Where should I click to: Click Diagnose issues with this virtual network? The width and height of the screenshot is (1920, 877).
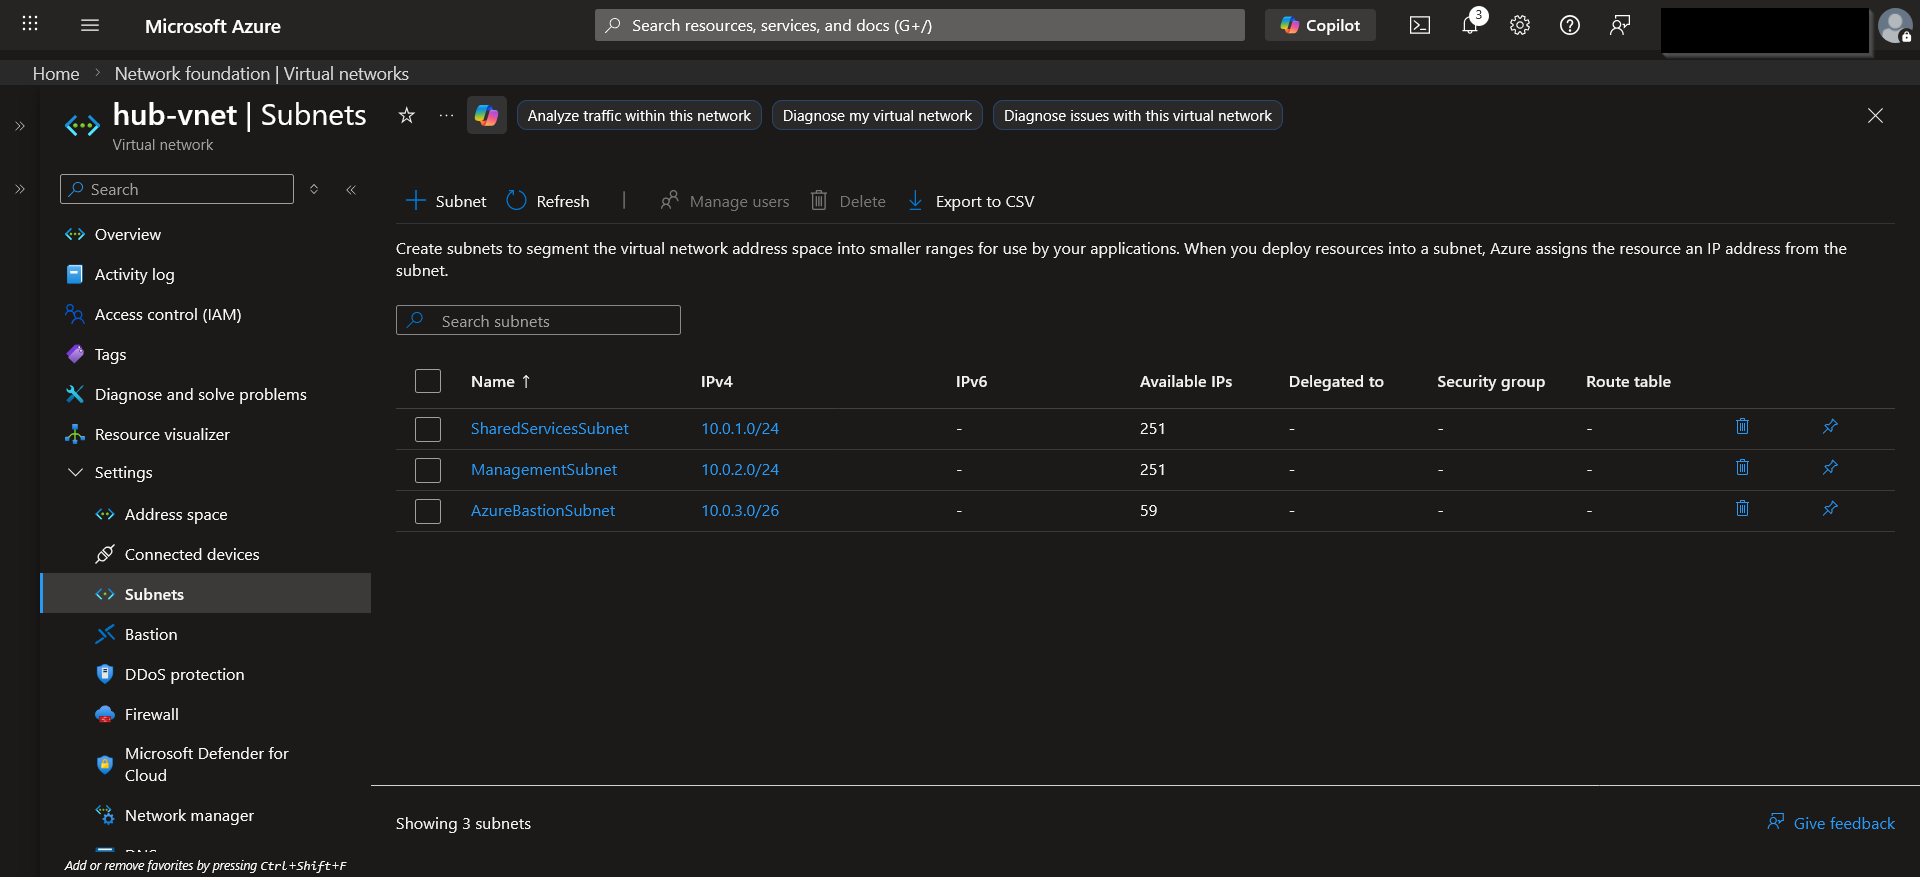(x=1138, y=115)
